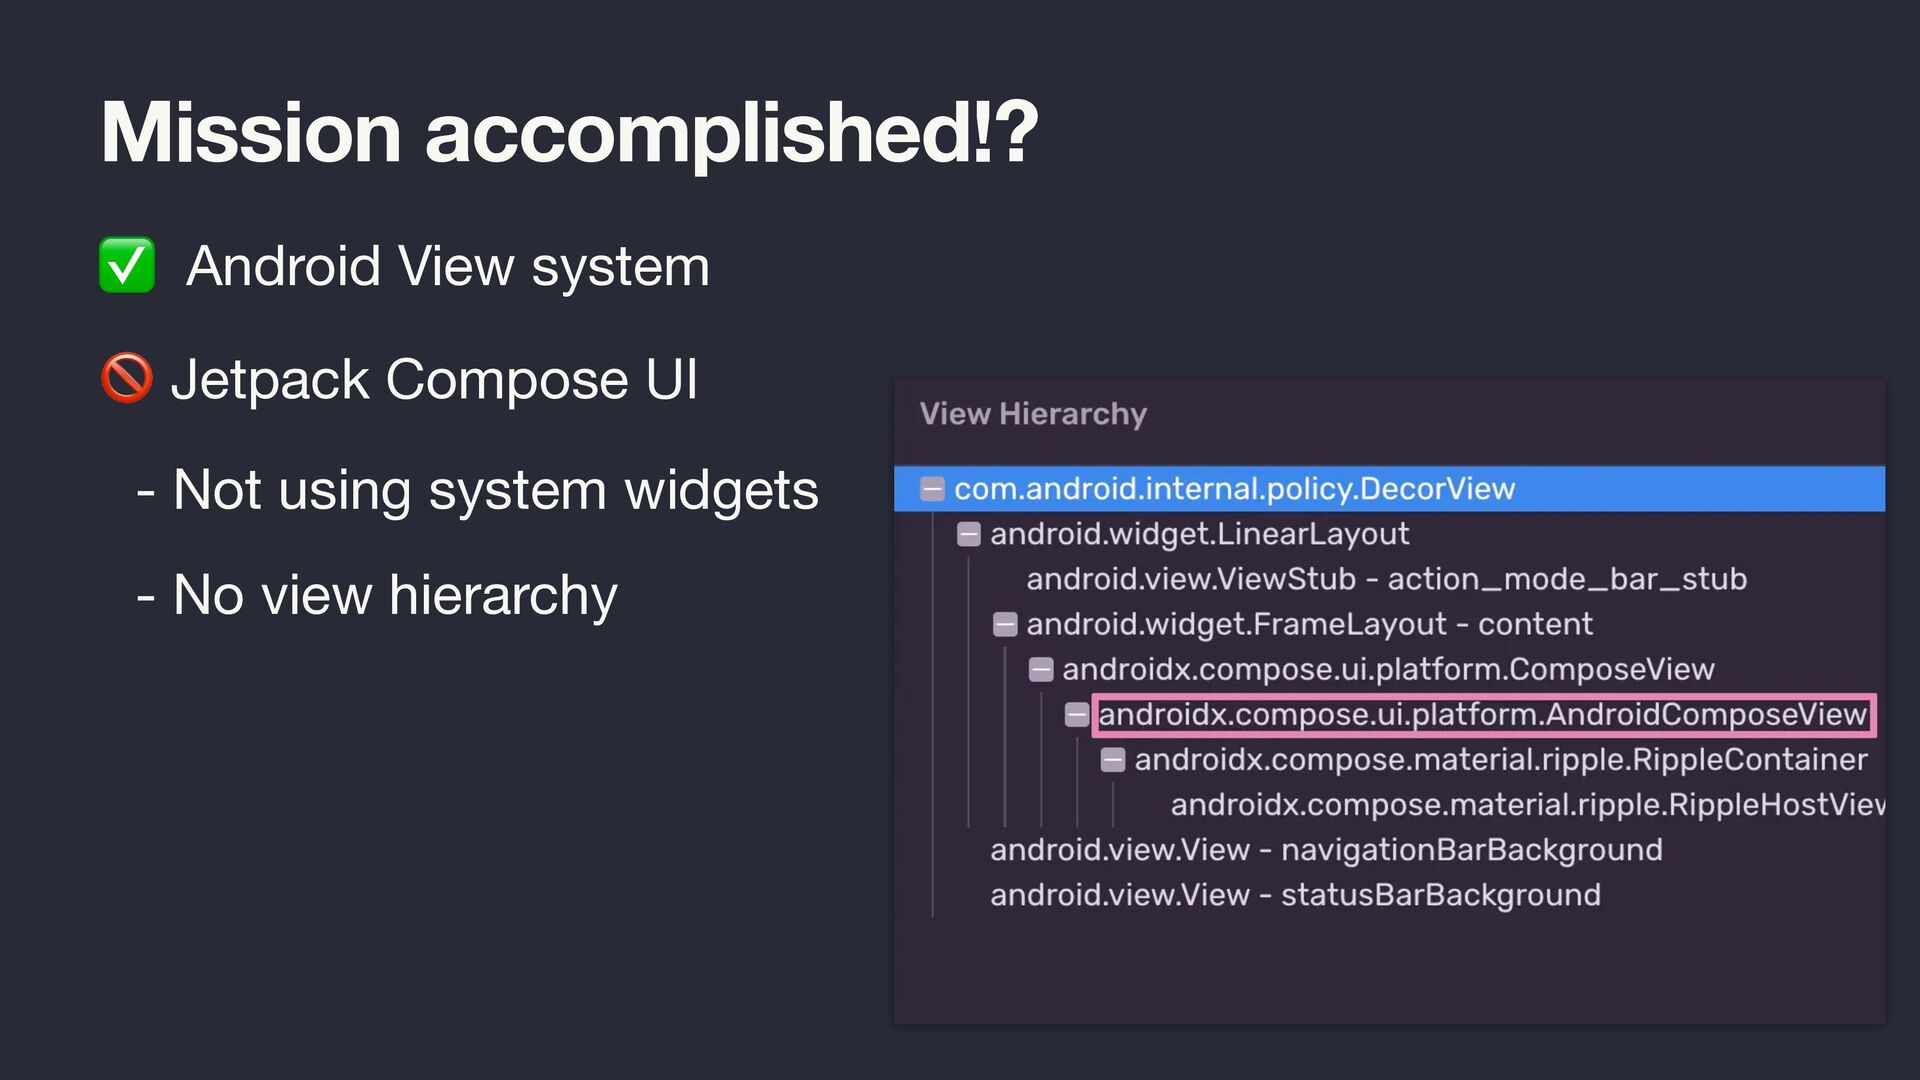Collapse the AndroidComposeView node
Image resolution: width=1920 pixels, height=1080 pixels.
point(1076,715)
